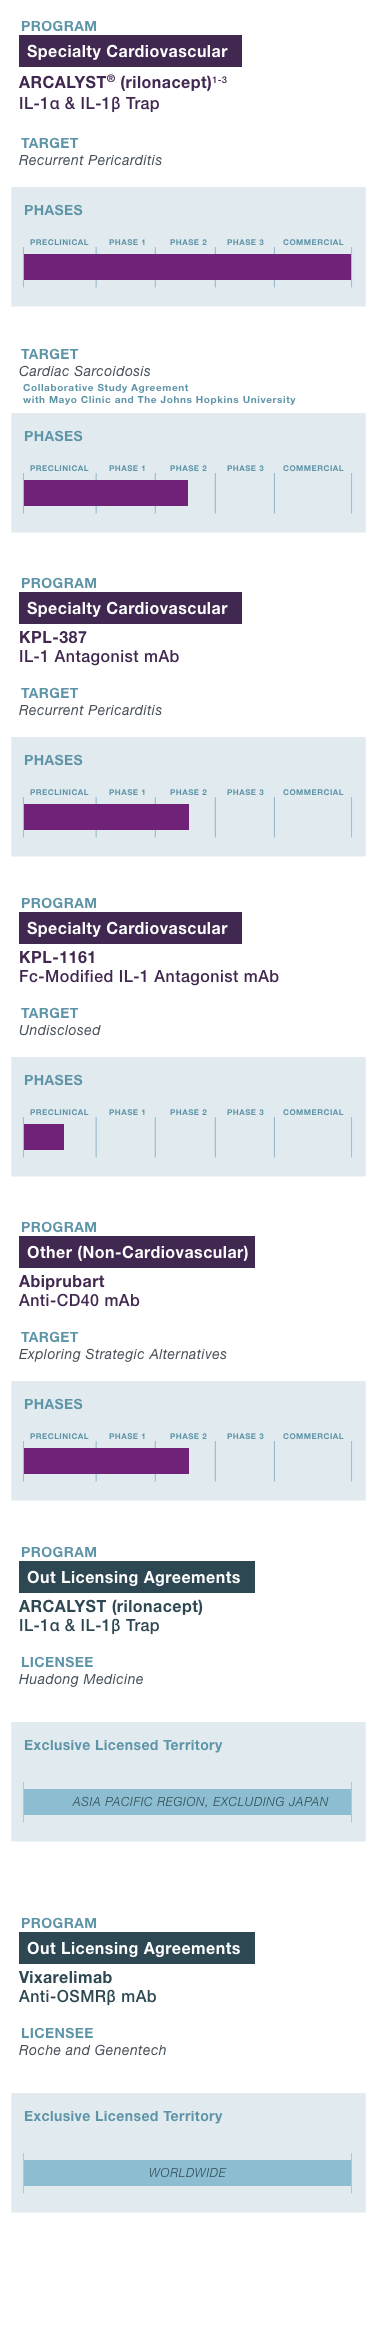Screen dimensions: 375x2349
Task: Click the Cardiac Sarcoidosis phase 2 progress bar
Action: pos(106,493)
